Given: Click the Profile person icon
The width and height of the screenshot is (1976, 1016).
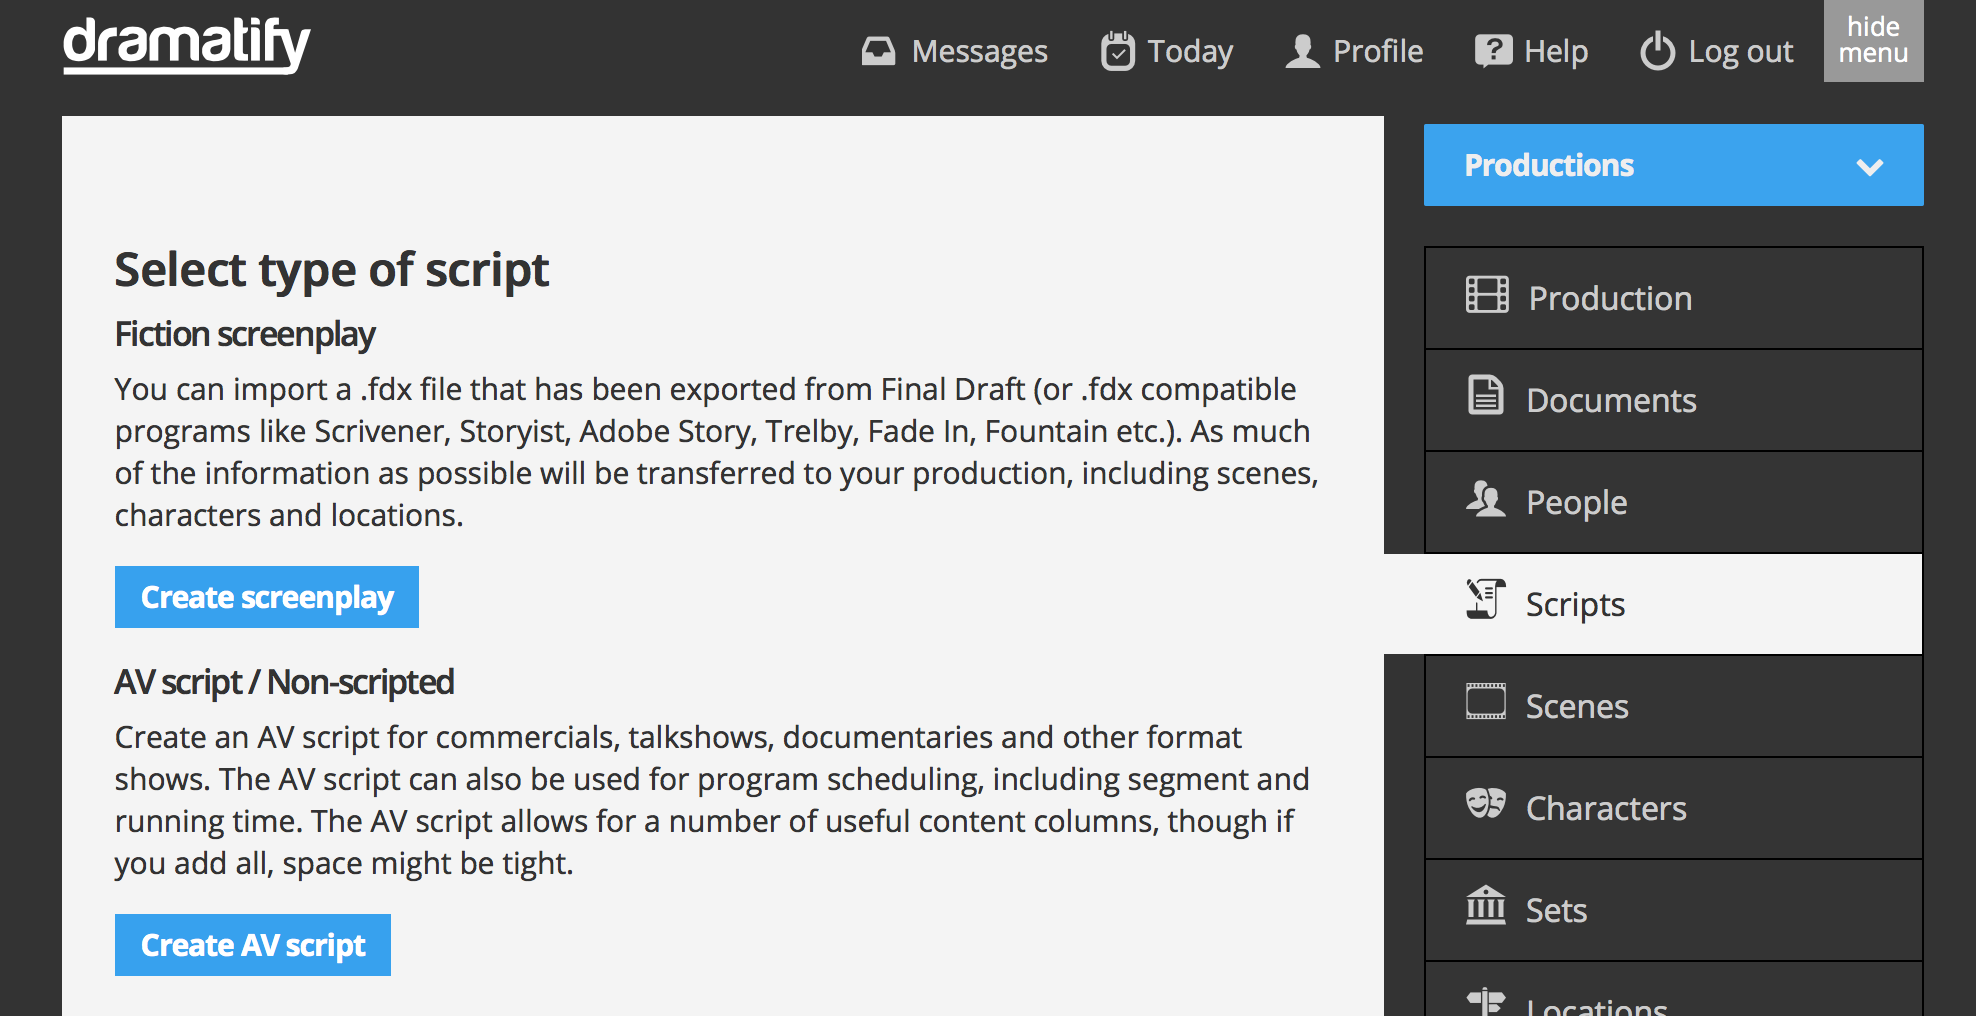Looking at the screenshot, I should (x=1302, y=51).
